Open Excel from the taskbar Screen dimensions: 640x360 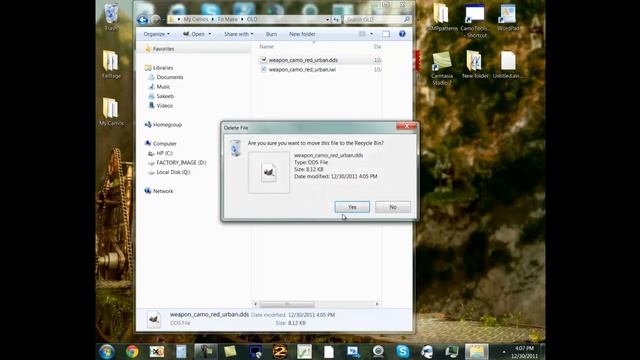coord(157,351)
